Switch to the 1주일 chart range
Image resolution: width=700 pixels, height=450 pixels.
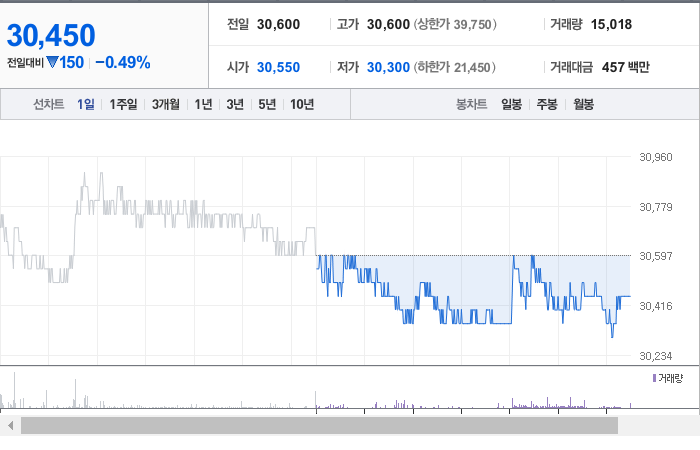tap(123, 104)
